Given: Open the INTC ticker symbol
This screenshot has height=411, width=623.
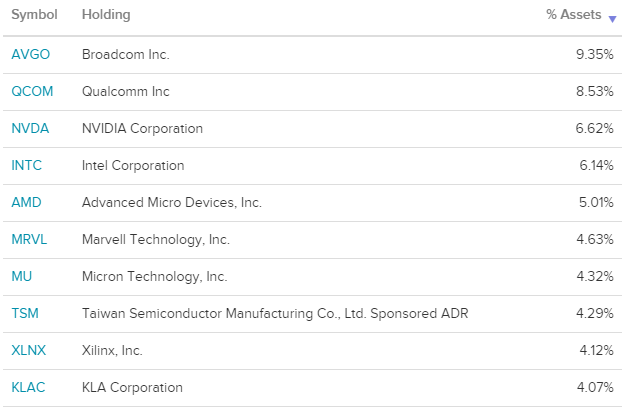Looking at the screenshot, I should (27, 165).
